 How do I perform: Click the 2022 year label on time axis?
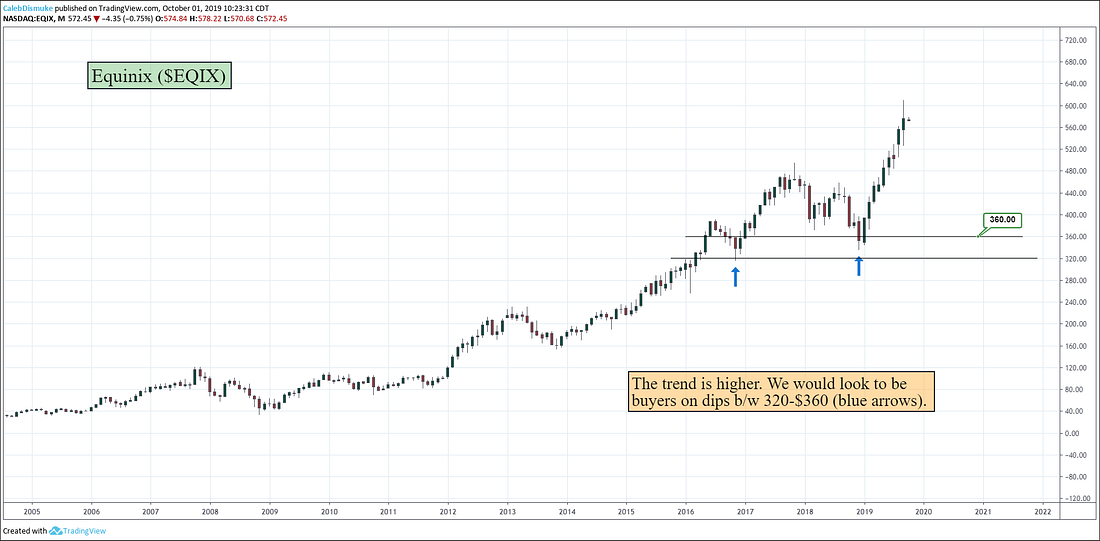tap(1042, 513)
